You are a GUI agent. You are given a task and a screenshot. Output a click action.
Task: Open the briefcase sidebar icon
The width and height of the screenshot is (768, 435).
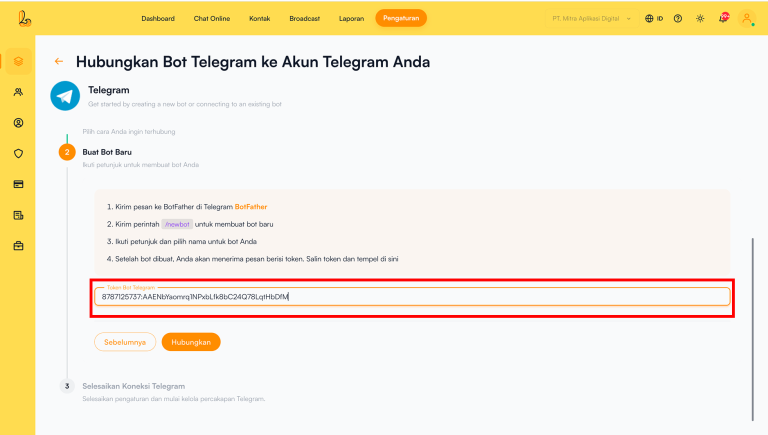coord(18,246)
